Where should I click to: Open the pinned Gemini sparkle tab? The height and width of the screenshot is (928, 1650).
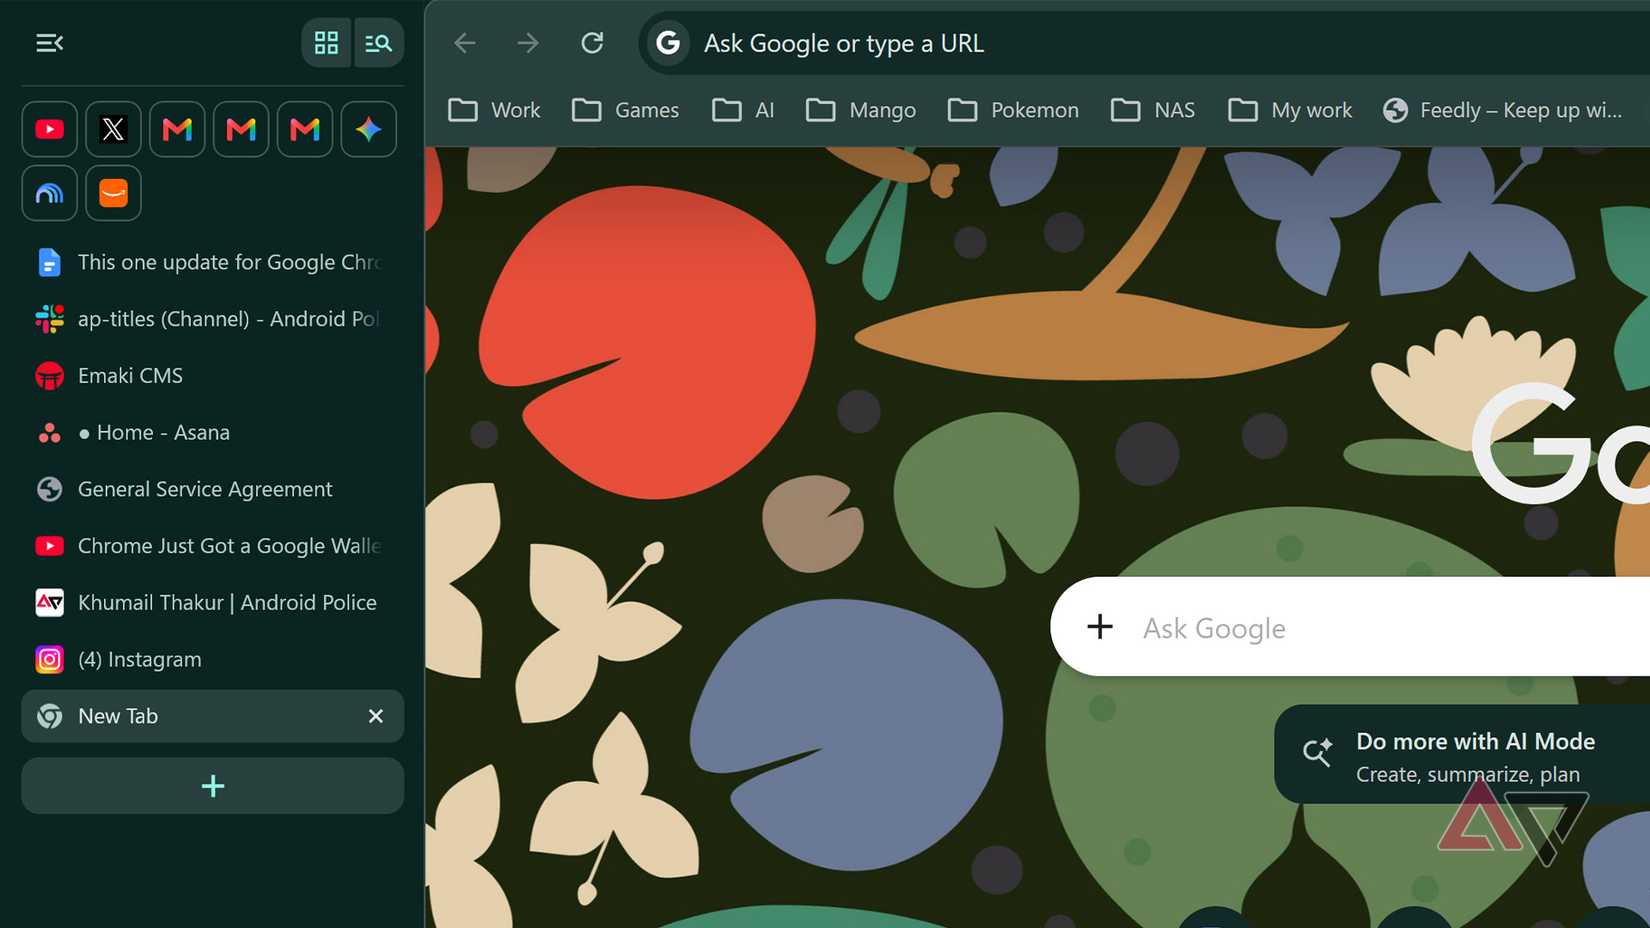369,129
